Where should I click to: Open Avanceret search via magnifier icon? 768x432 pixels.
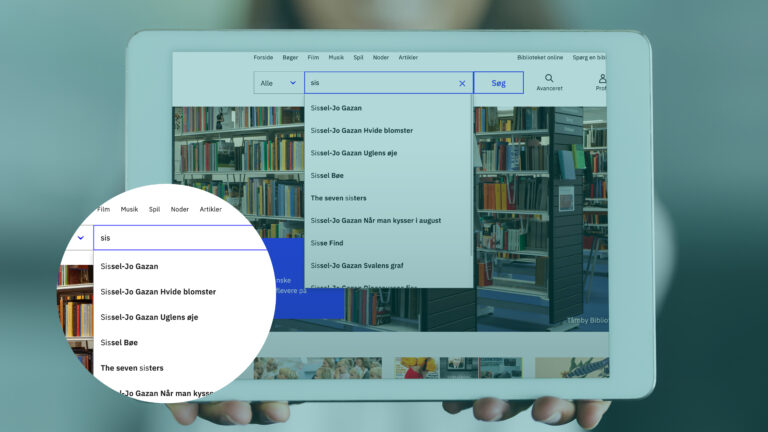pos(549,80)
